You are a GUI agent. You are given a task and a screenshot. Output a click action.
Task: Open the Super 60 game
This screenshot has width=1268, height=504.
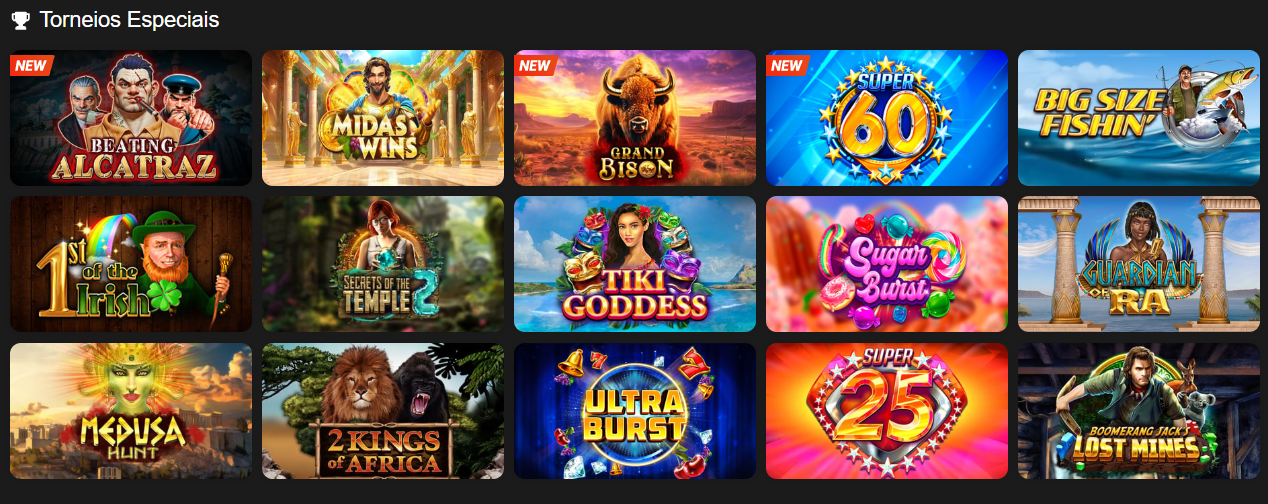887,118
